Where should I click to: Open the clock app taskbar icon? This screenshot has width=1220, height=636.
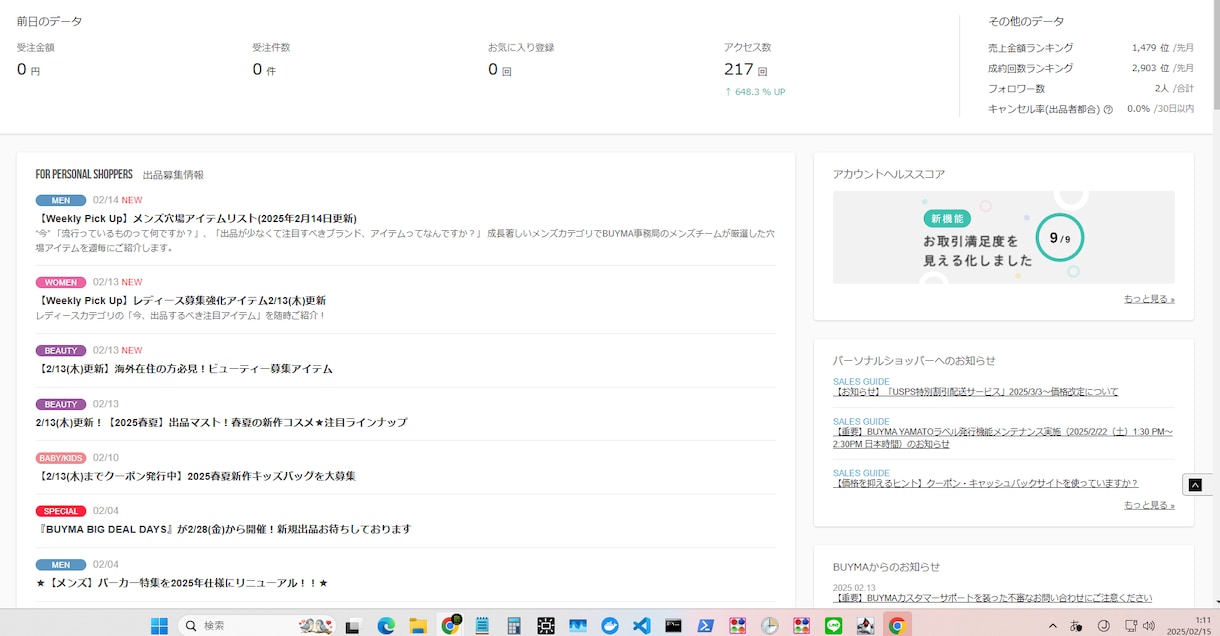770,626
